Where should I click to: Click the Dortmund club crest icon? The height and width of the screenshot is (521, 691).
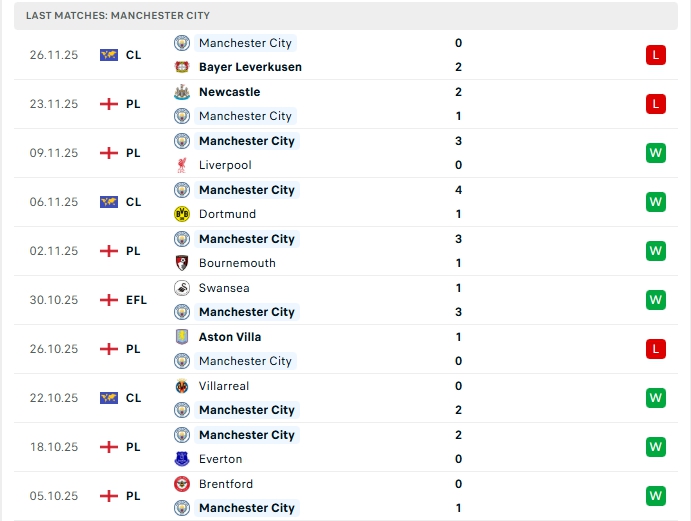coord(182,214)
